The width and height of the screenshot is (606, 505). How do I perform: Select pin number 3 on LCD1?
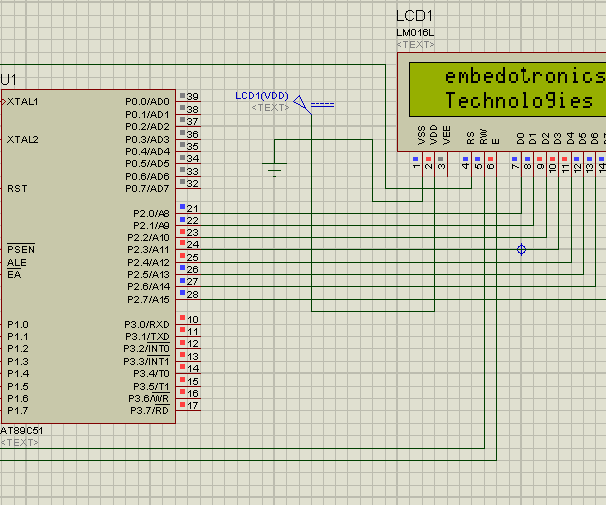[441, 165]
